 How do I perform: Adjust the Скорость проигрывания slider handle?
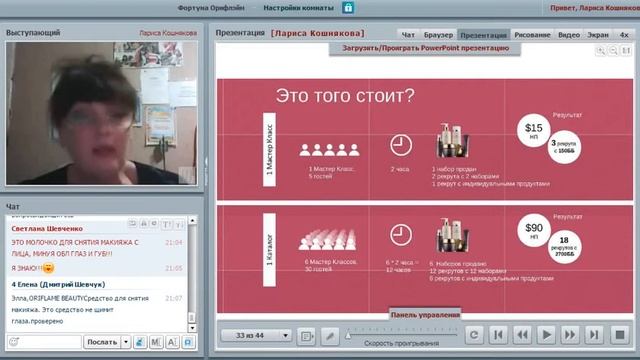[x=348, y=336]
